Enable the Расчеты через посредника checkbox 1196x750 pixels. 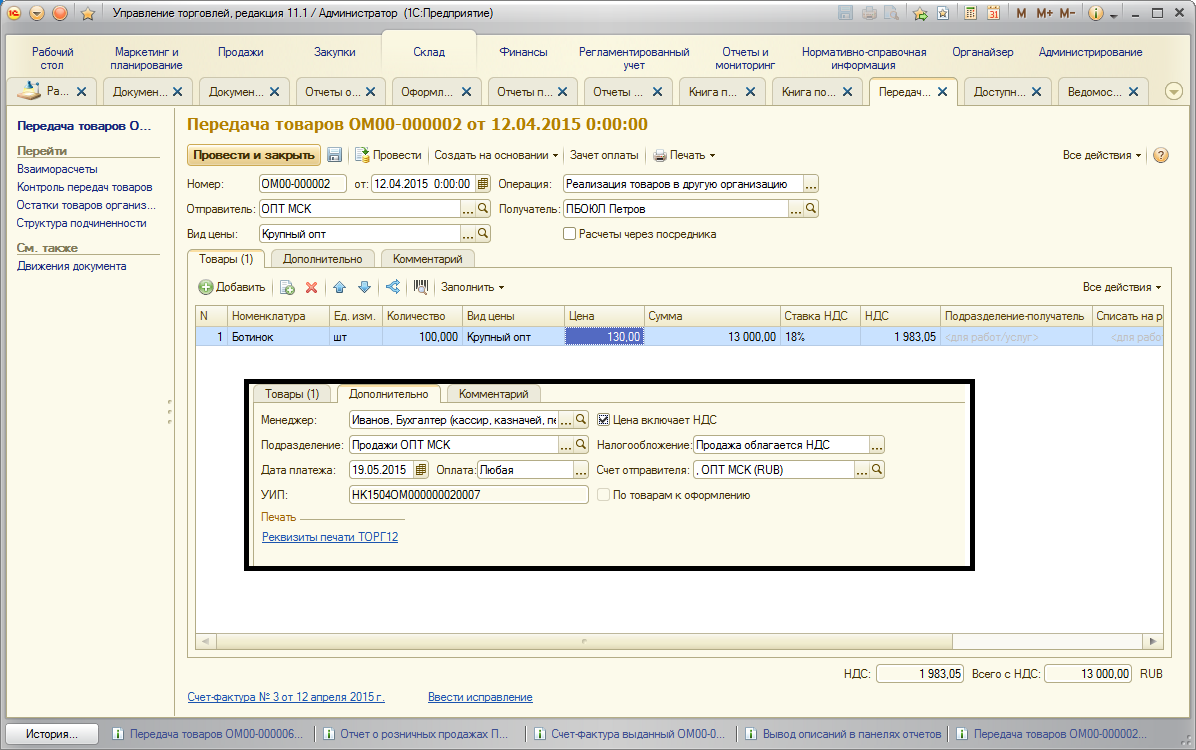[x=570, y=234]
